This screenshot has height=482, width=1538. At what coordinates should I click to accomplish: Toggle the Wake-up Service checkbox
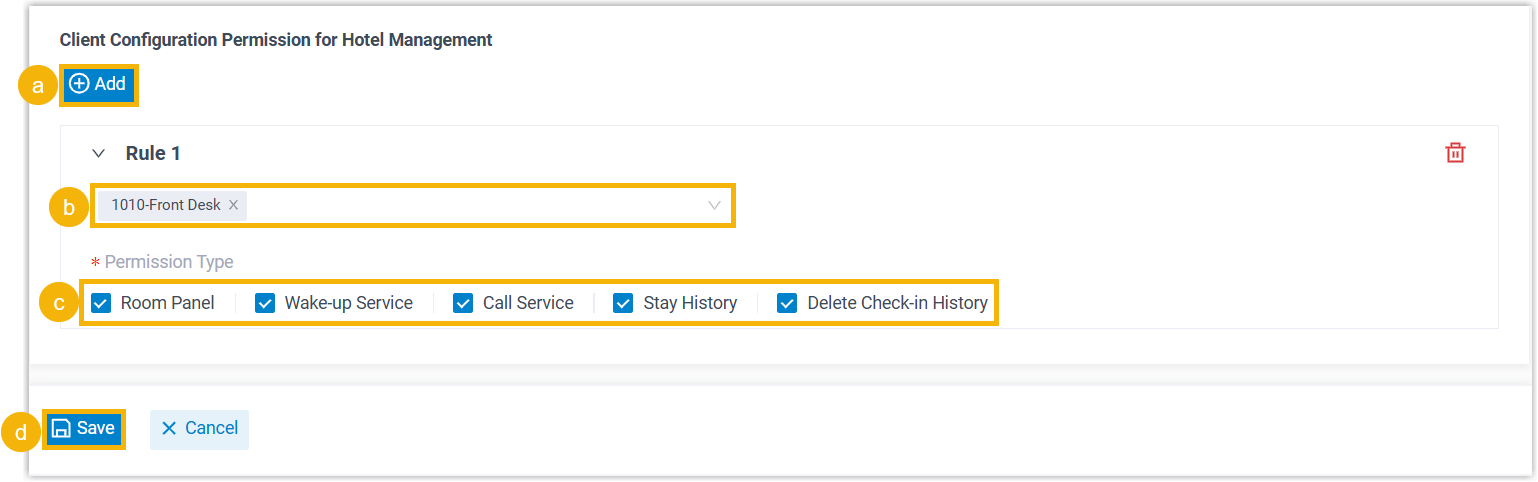(265, 303)
